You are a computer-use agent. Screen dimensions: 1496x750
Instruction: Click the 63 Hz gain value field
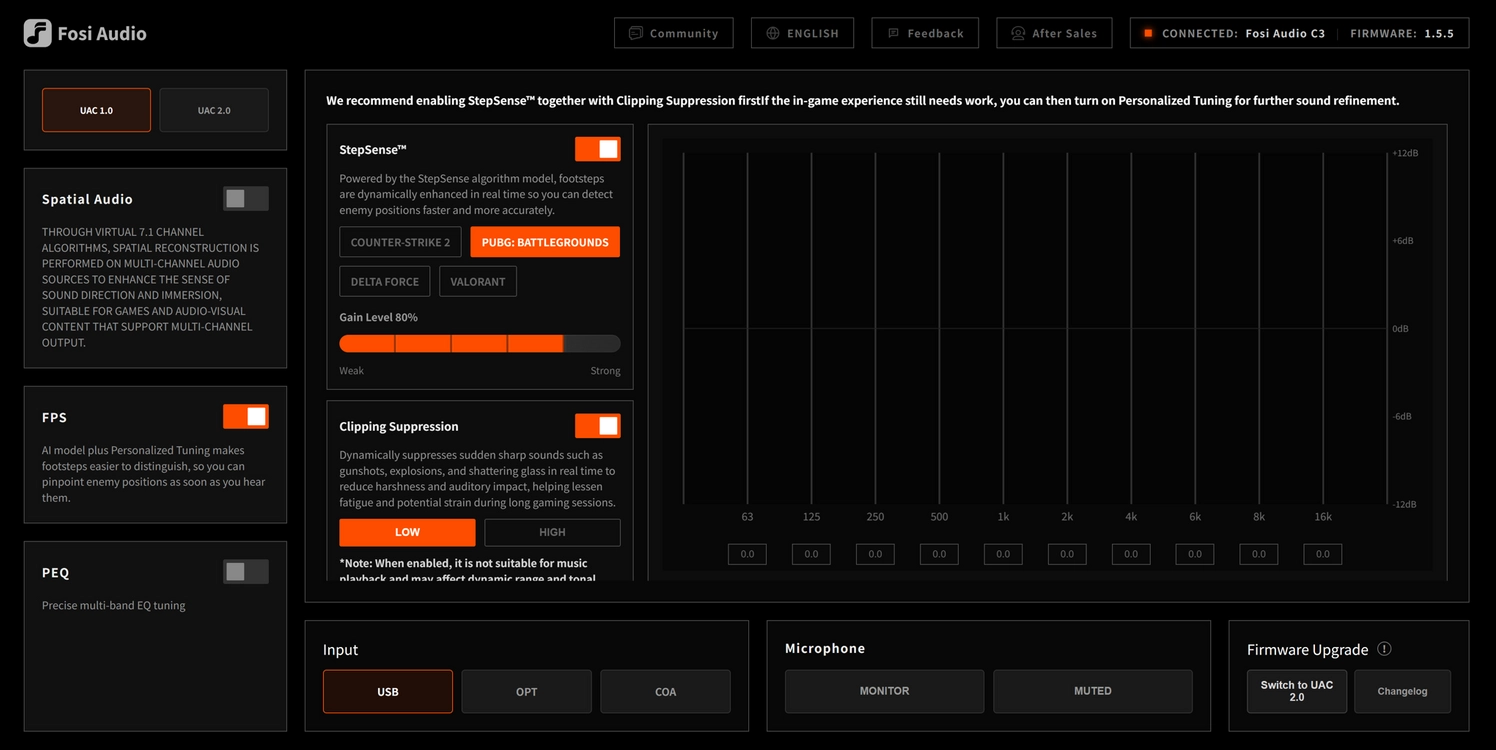coord(747,554)
